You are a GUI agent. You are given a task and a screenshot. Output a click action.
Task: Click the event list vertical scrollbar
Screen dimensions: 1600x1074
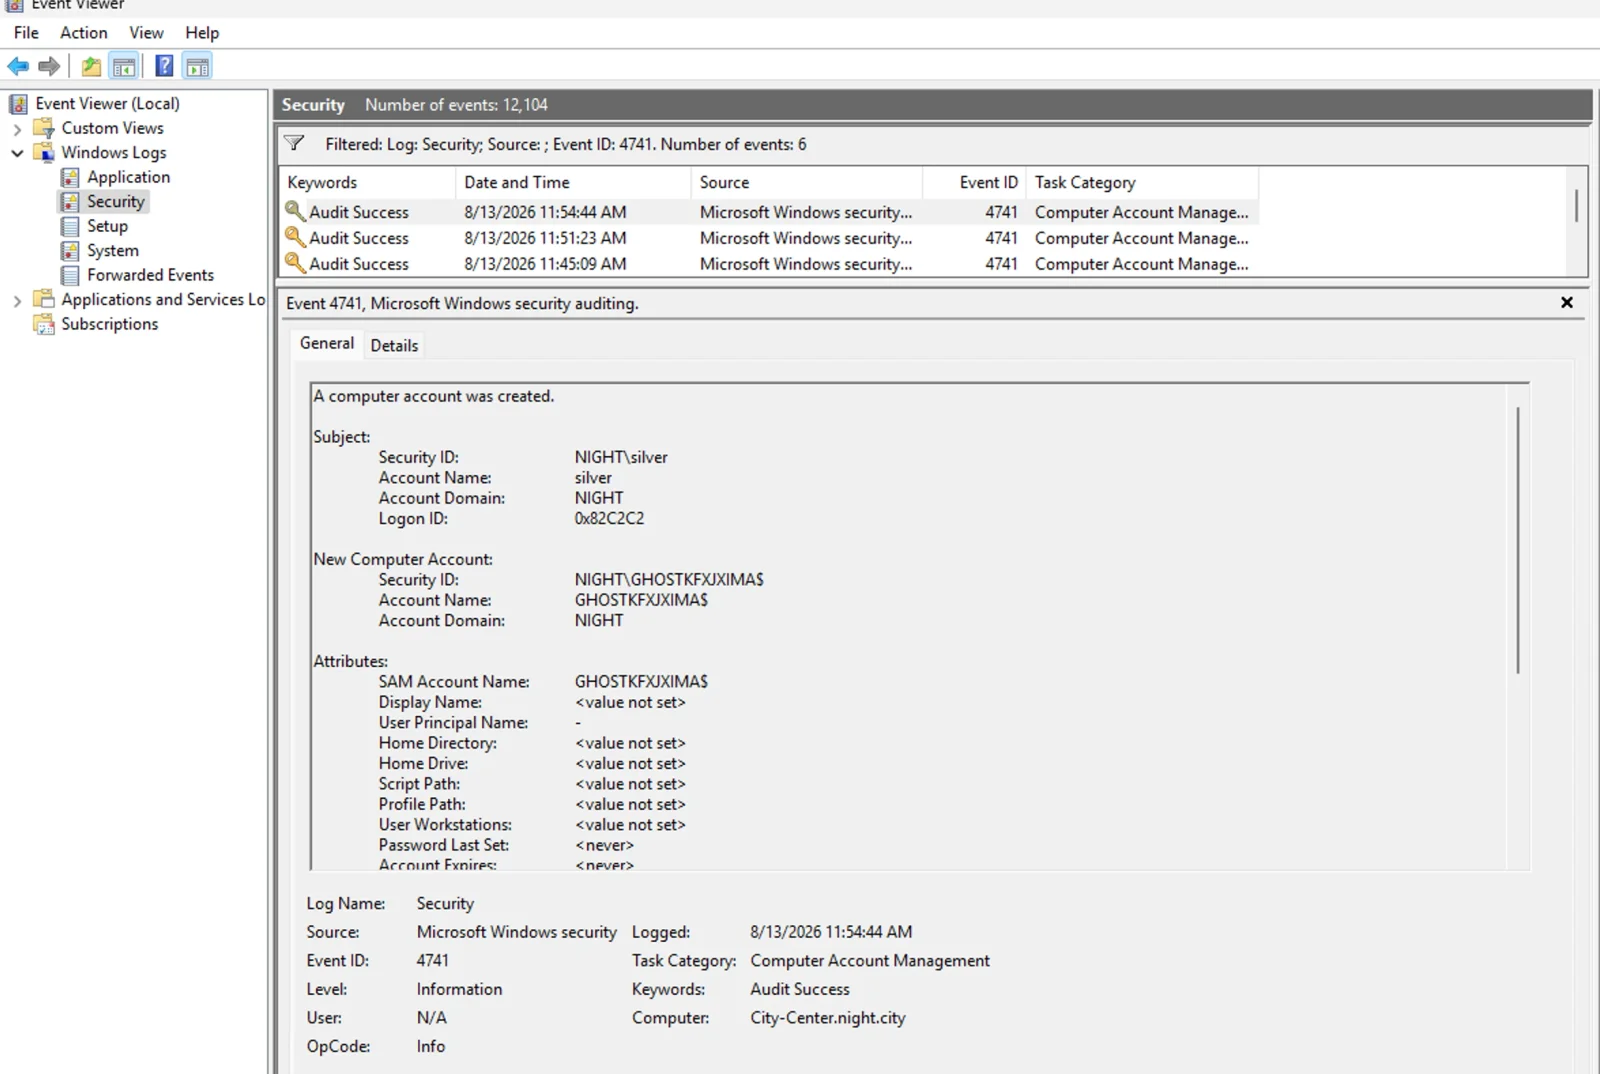point(1576,206)
